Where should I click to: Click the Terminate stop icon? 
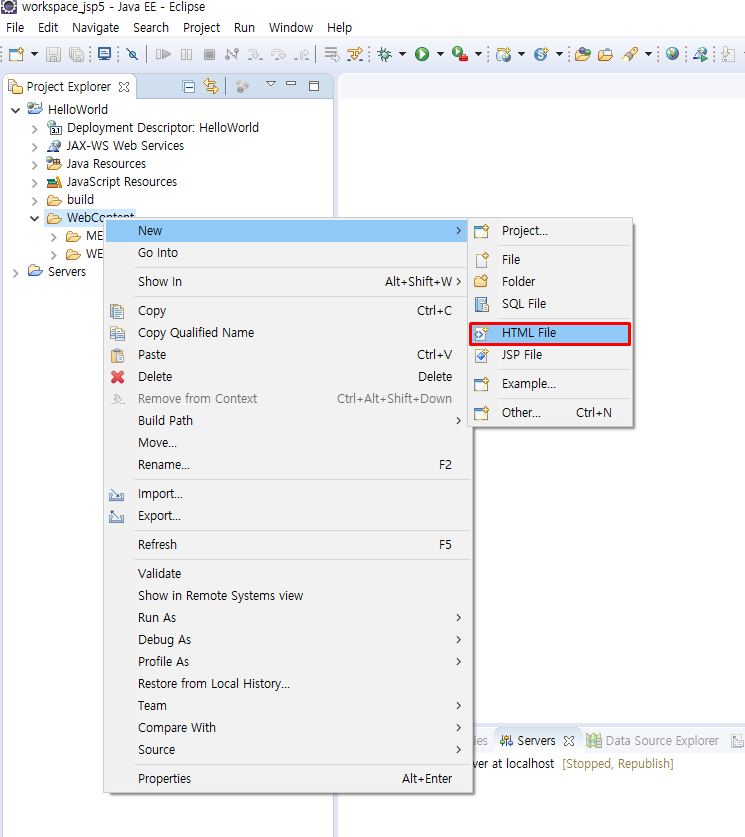click(x=210, y=54)
